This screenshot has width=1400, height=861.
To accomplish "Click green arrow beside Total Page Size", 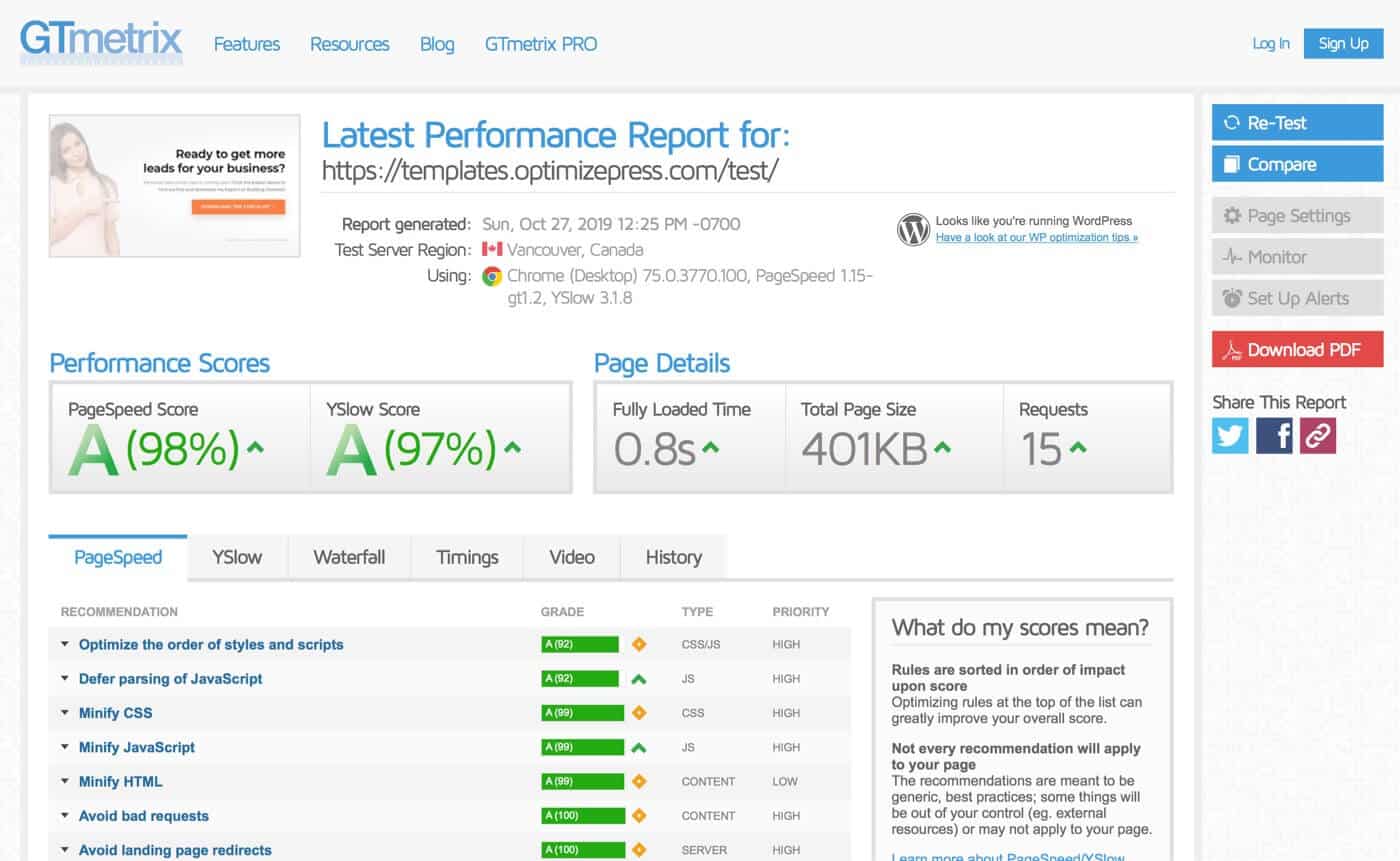I will 941,448.
